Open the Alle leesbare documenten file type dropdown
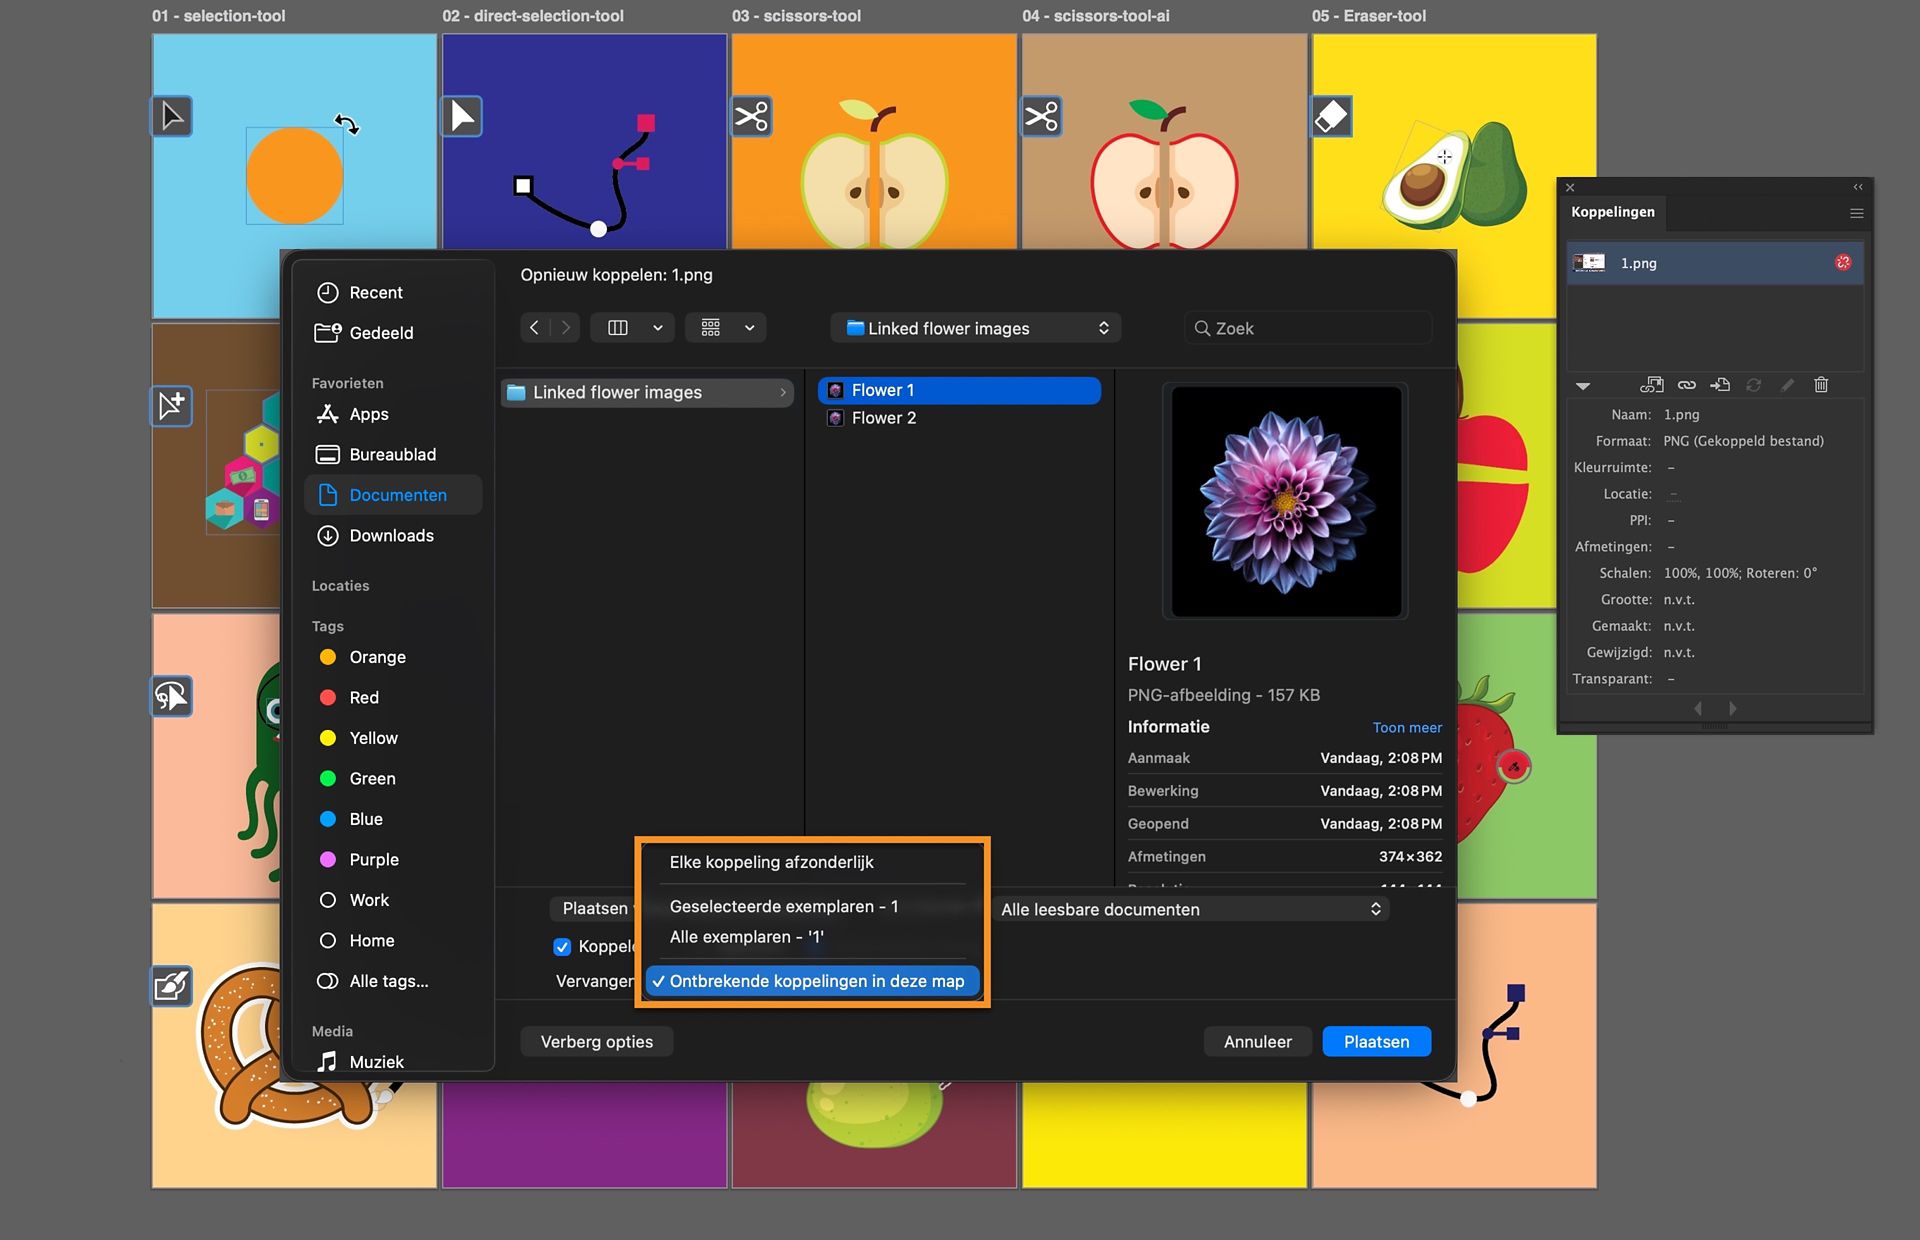This screenshot has height=1240, width=1920. (1189, 909)
